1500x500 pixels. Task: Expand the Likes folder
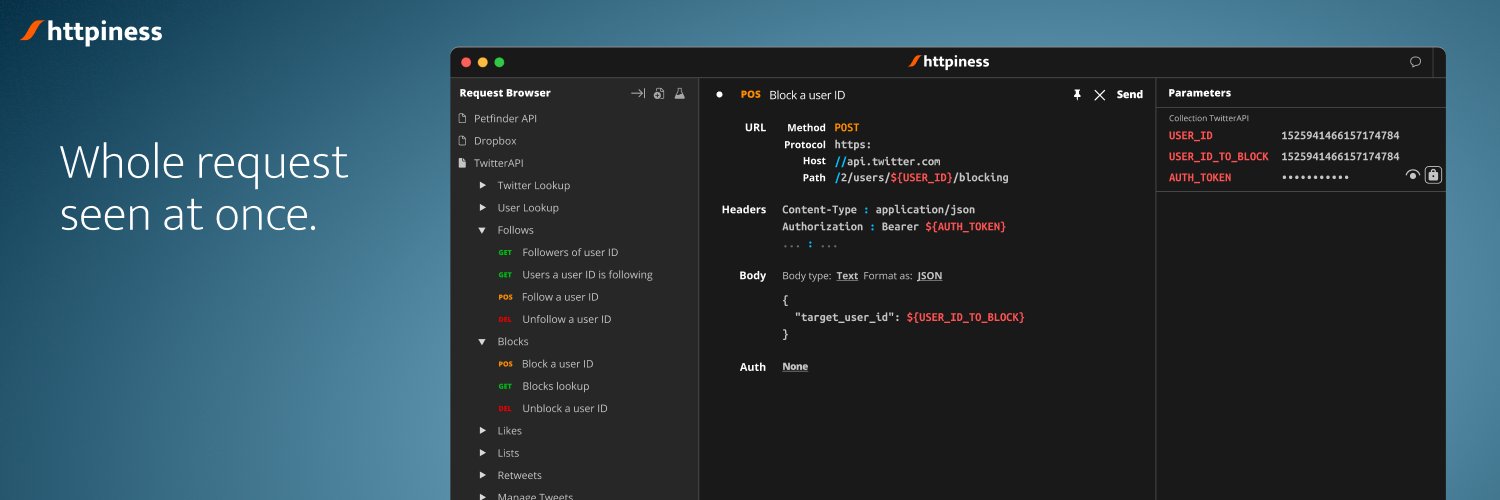[483, 431]
